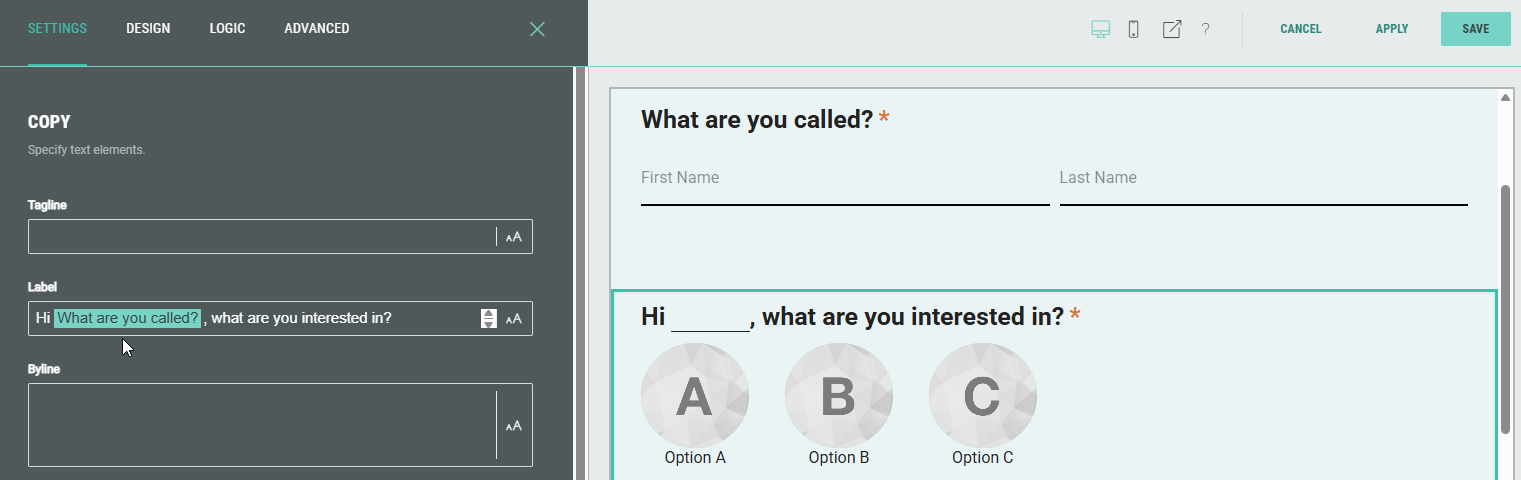Switch to mobile preview icon
Viewport: 1521px width, 480px height.
pyautogui.click(x=1133, y=29)
